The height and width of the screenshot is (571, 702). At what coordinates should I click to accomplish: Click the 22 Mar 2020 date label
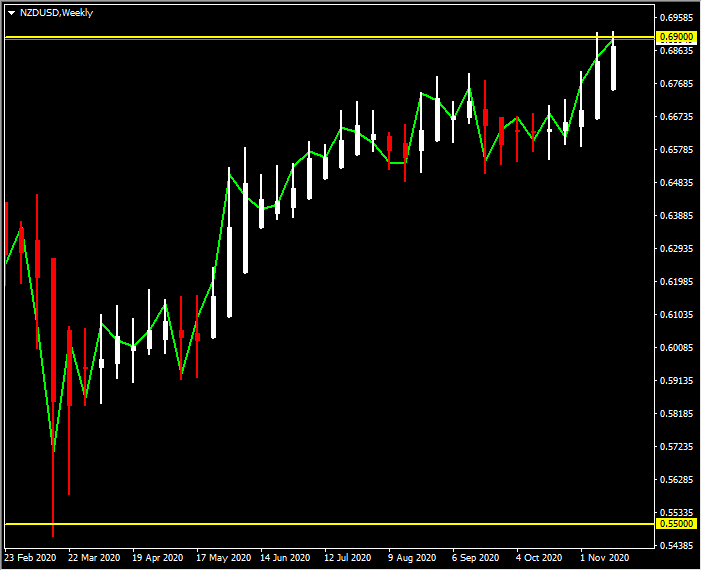point(95,557)
